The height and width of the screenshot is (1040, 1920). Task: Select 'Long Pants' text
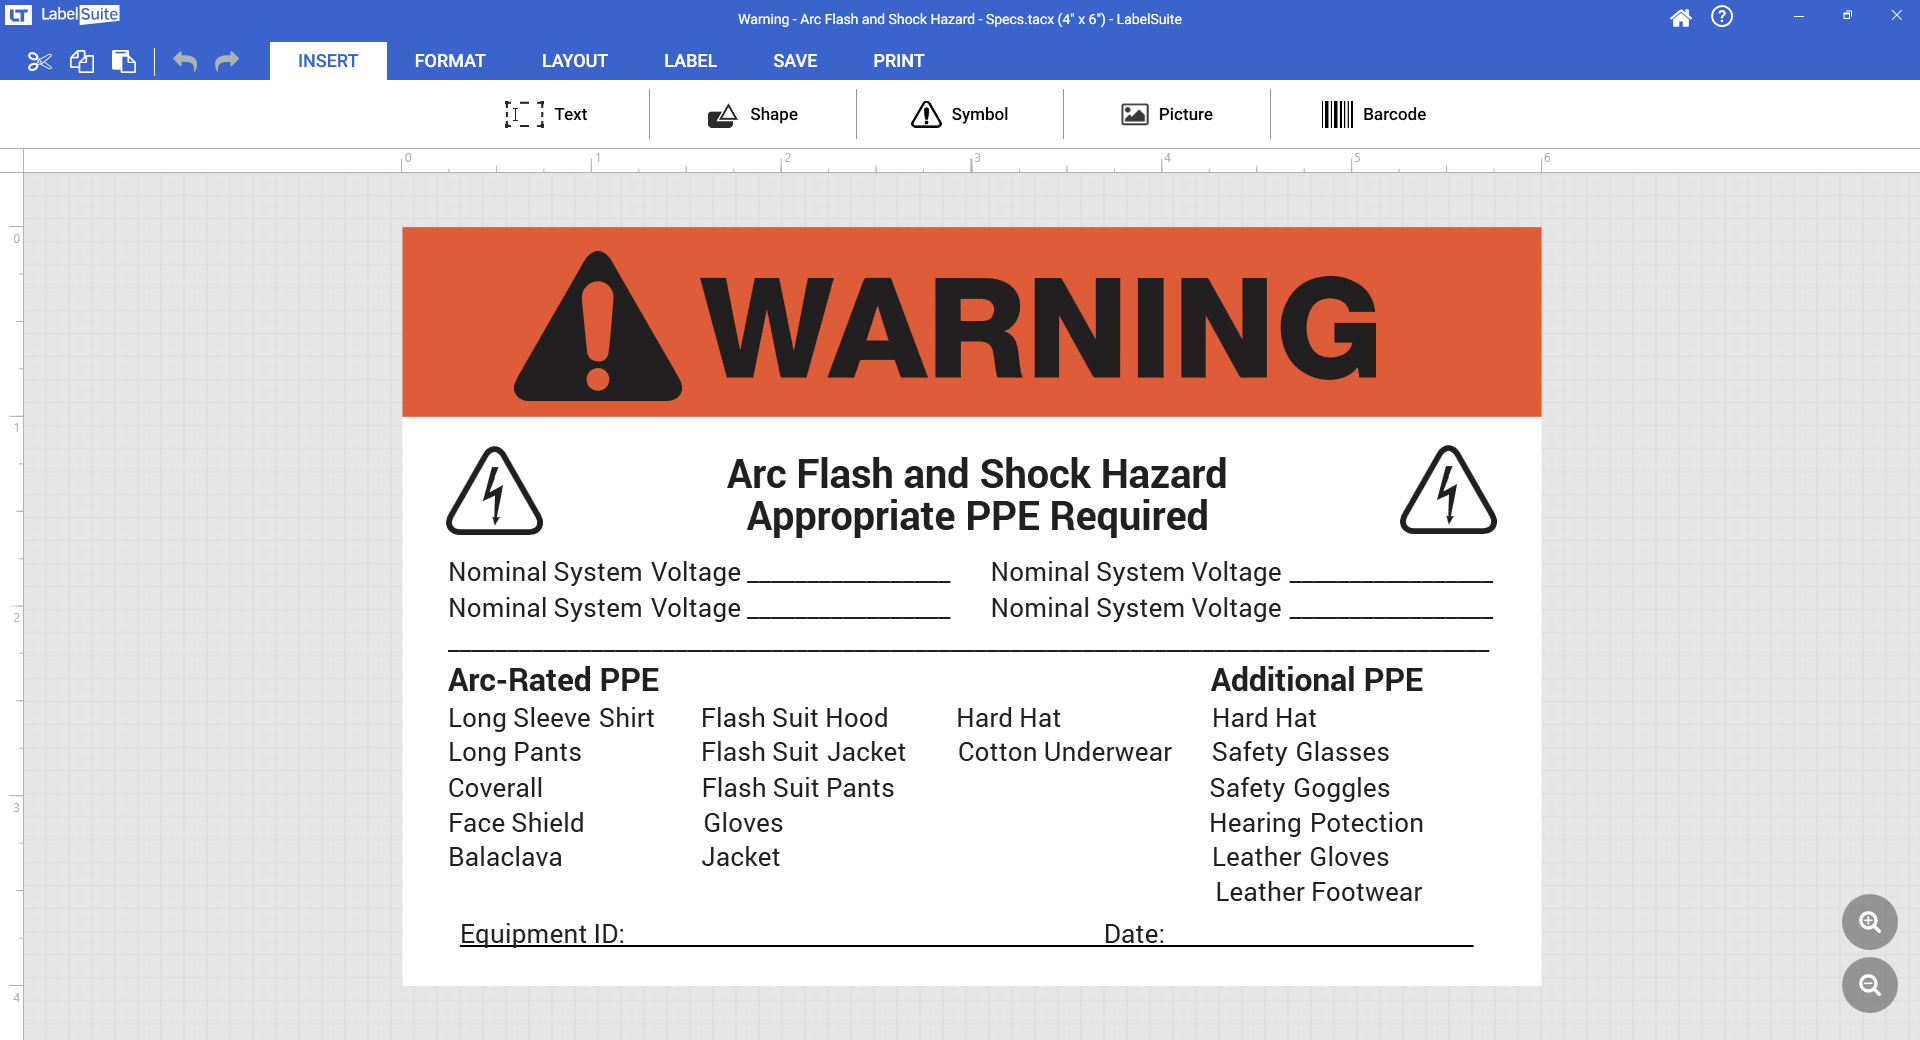coord(515,752)
